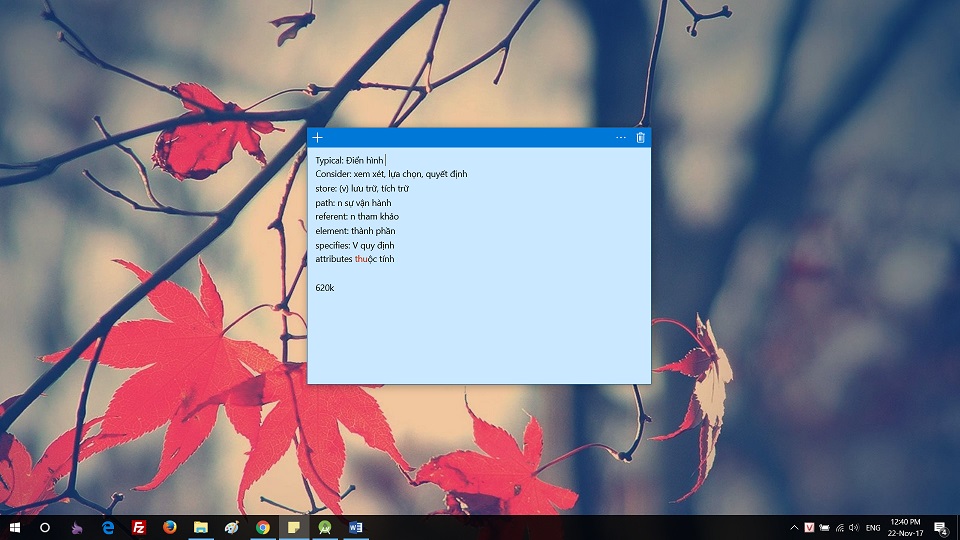Open the Action Center notifications
Screen dimensions: 960x540
coord(940,527)
